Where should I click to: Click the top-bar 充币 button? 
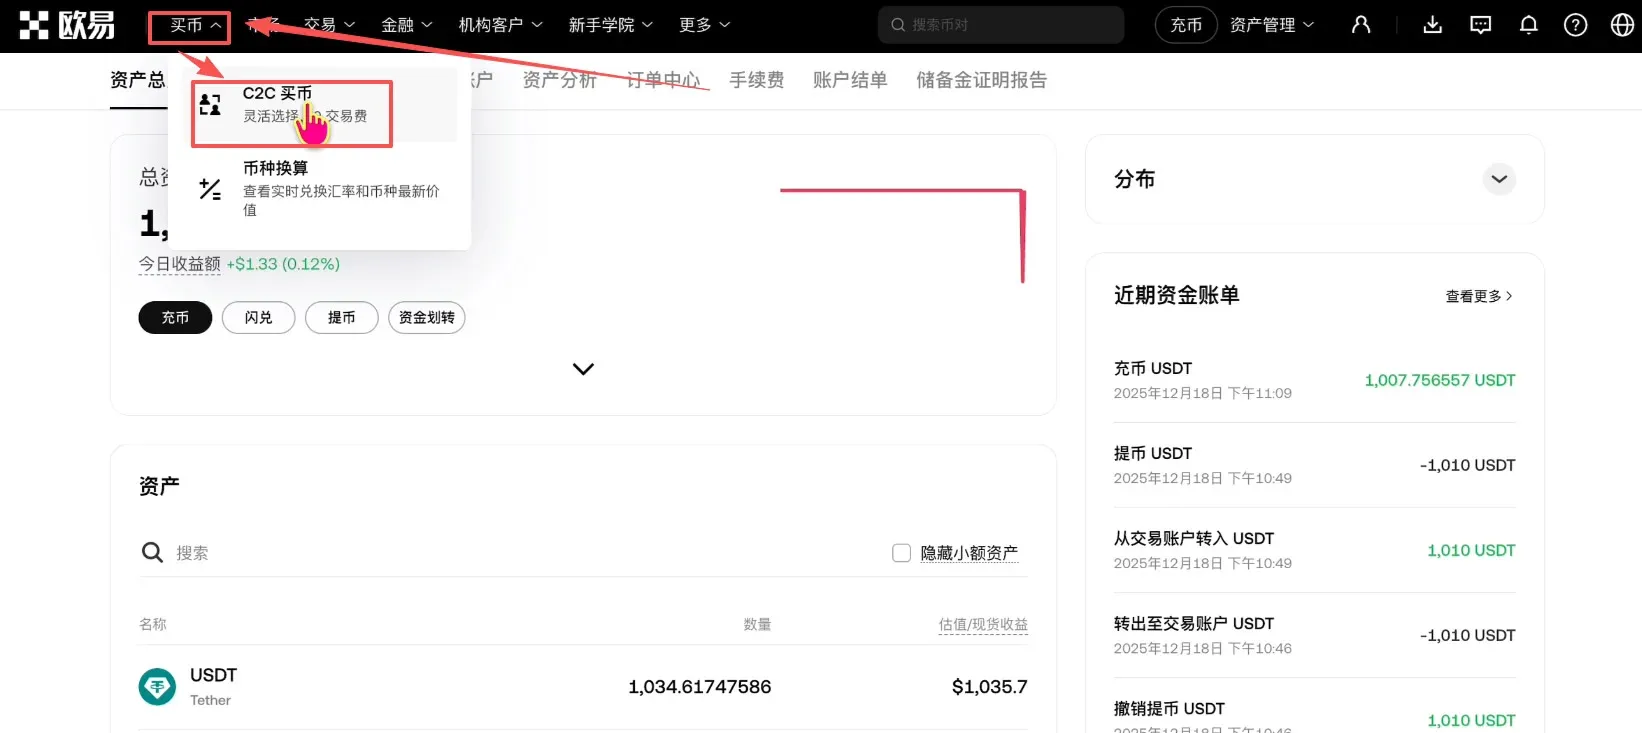coord(1186,25)
